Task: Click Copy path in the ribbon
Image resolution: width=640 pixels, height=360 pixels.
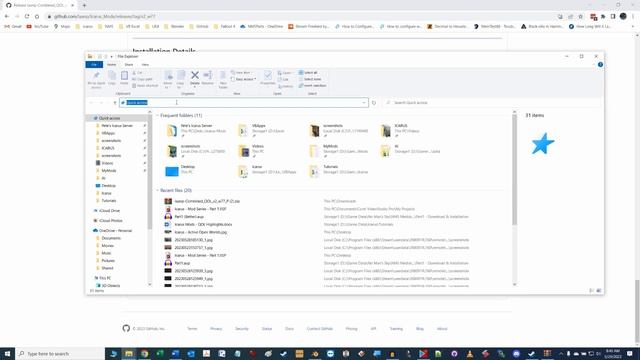Action: 142,79
